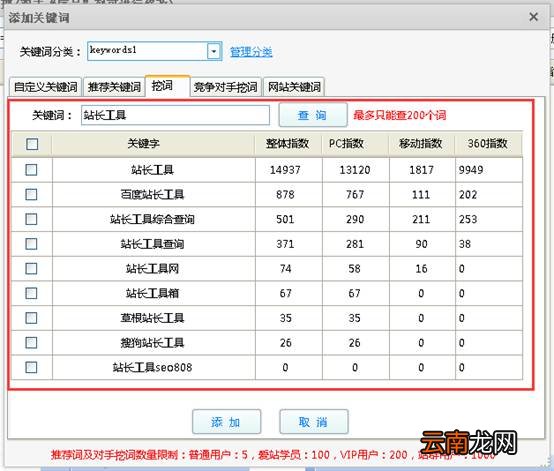Viewport: 554px width, 471px height.
Task: Check the box for 站长工具查询
Action: [31, 244]
